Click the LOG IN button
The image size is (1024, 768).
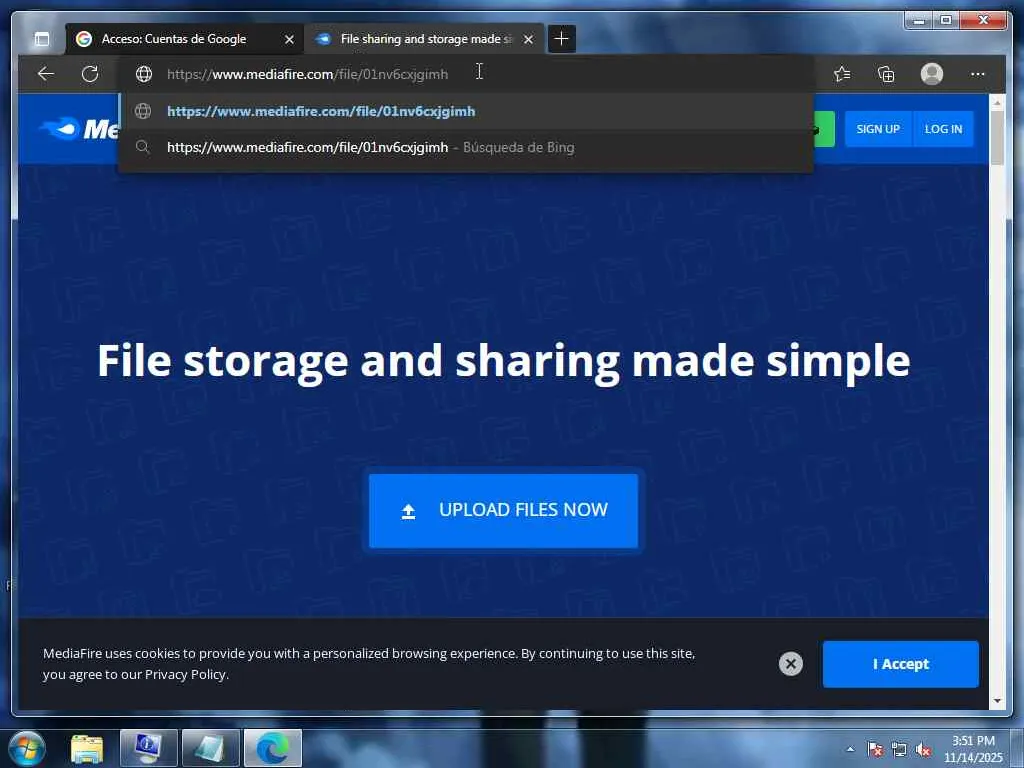pos(943,129)
